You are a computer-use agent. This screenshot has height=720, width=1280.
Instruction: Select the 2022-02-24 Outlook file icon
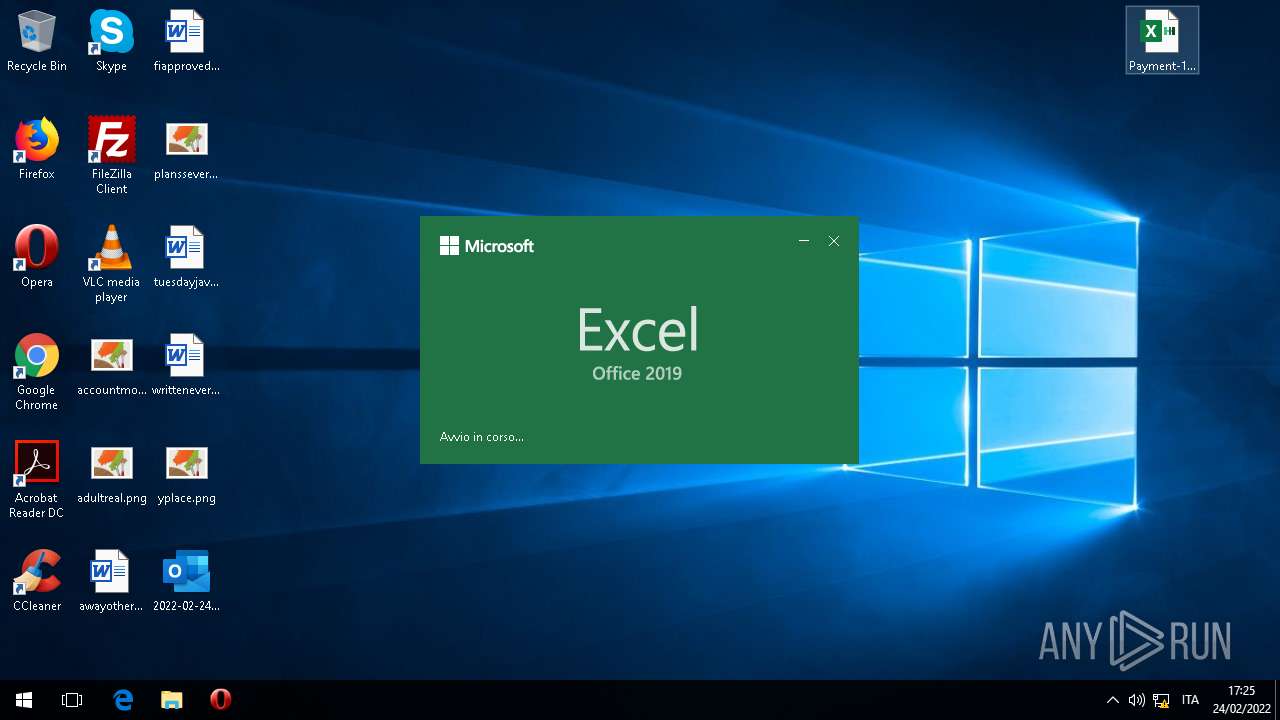(186, 581)
